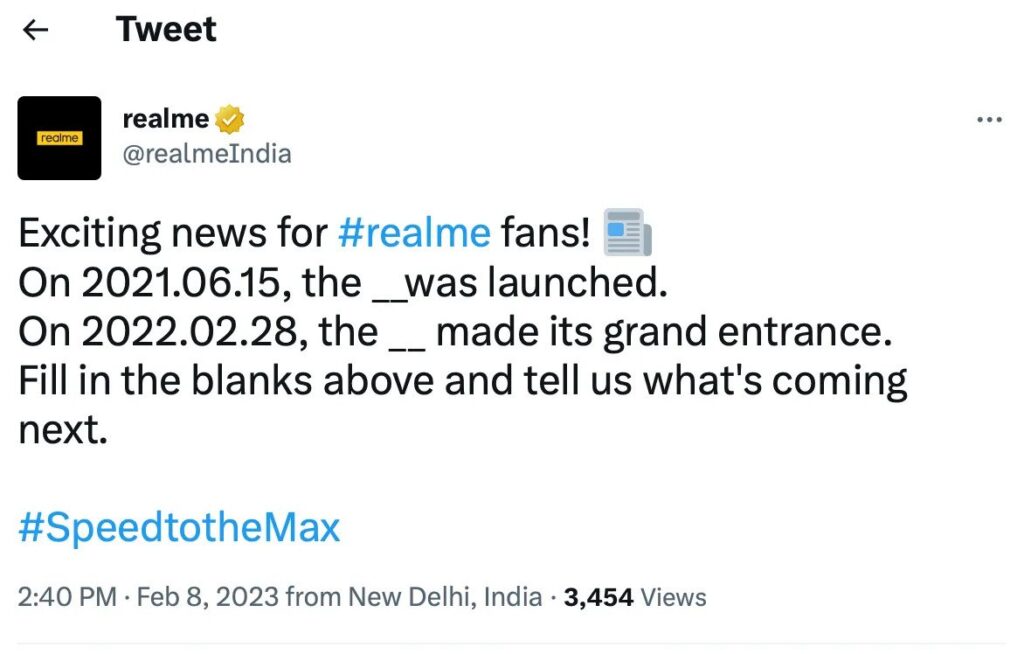Click the 2:40 PM timestamp
The image size is (1024, 654).
click(68, 598)
